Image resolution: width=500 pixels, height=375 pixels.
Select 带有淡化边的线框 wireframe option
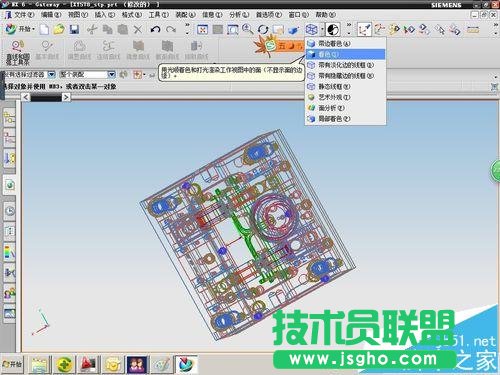[x=345, y=65]
